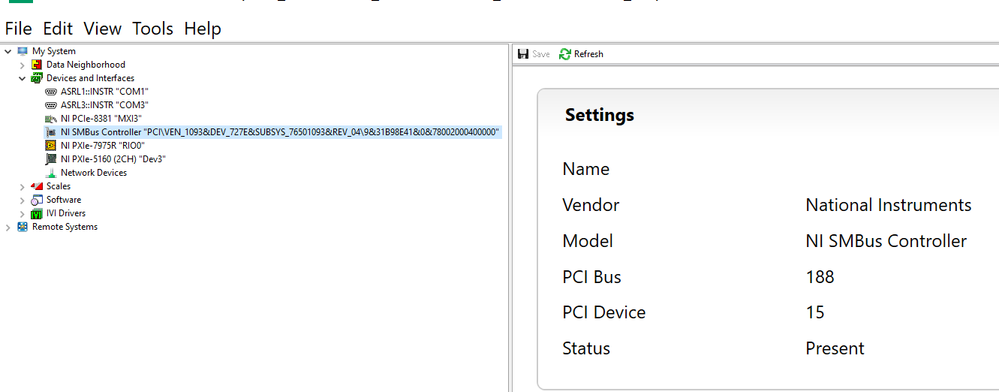The height and width of the screenshot is (392, 999).
Task: Select ASRL3::INSTR "COM3" device
Action: pyautogui.click(x=104, y=105)
